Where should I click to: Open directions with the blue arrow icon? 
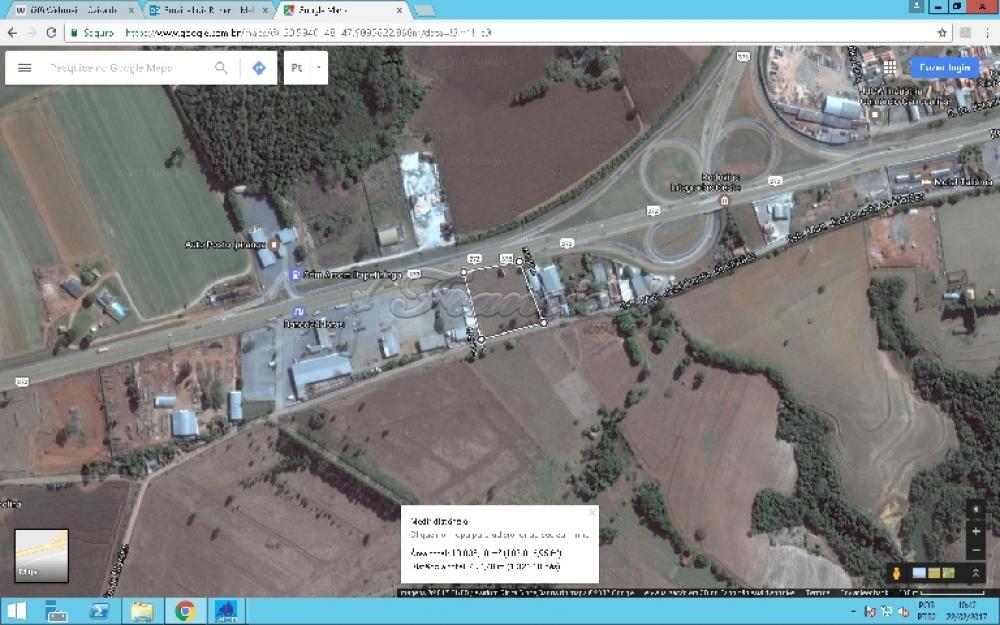[x=259, y=68]
